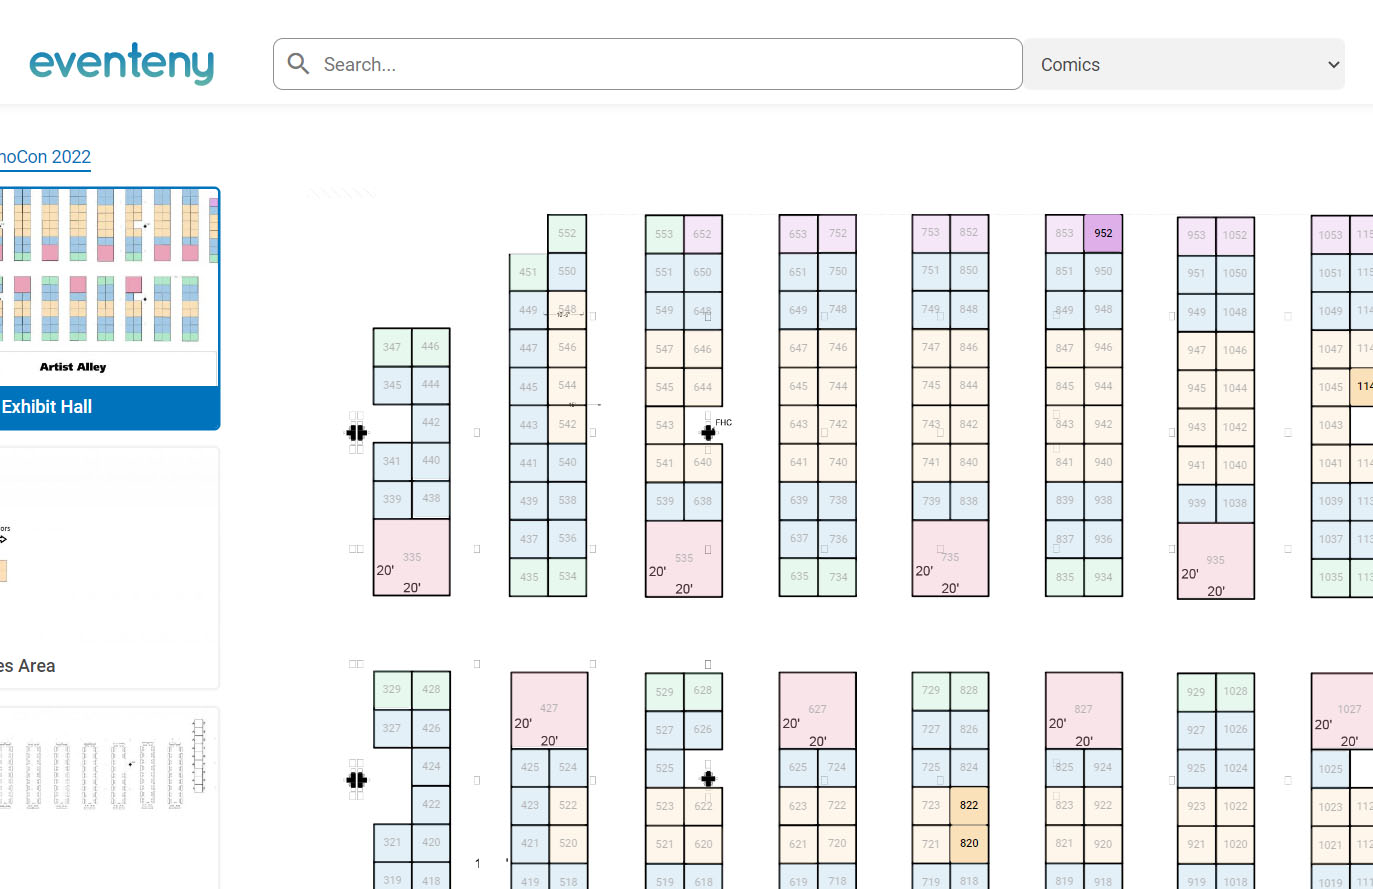This screenshot has width=1373, height=889.
Task: Open the Comics category dropdown
Action: pos(1184,63)
